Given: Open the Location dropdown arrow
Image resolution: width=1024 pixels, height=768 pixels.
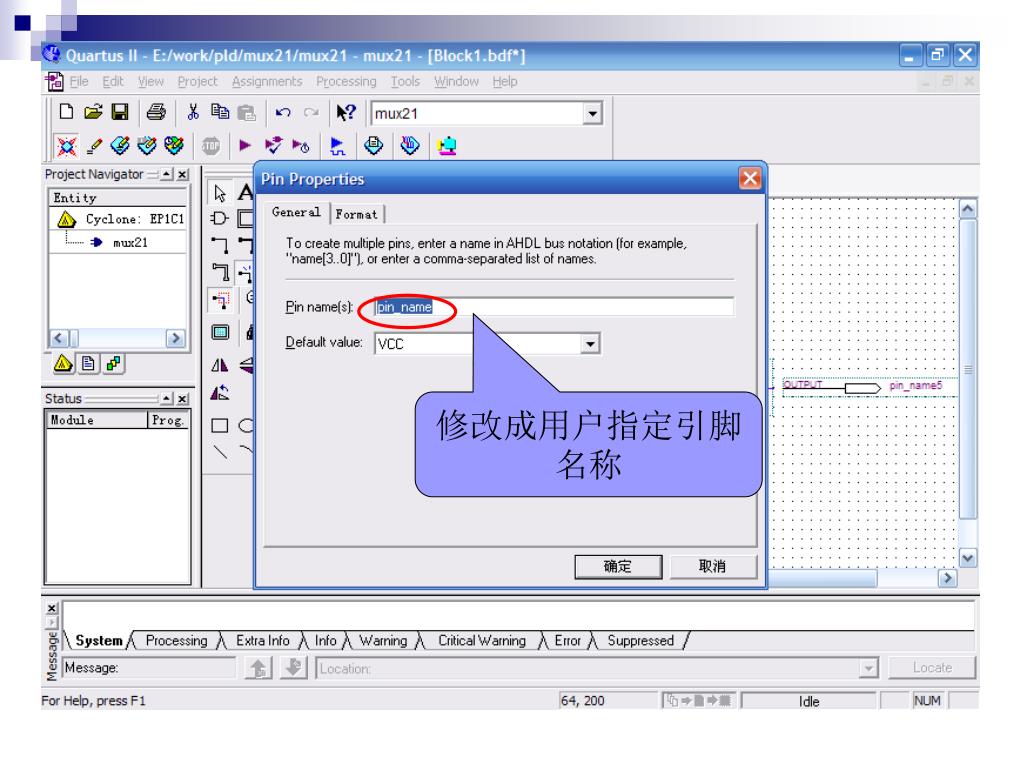Looking at the screenshot, I should [867, 668].
